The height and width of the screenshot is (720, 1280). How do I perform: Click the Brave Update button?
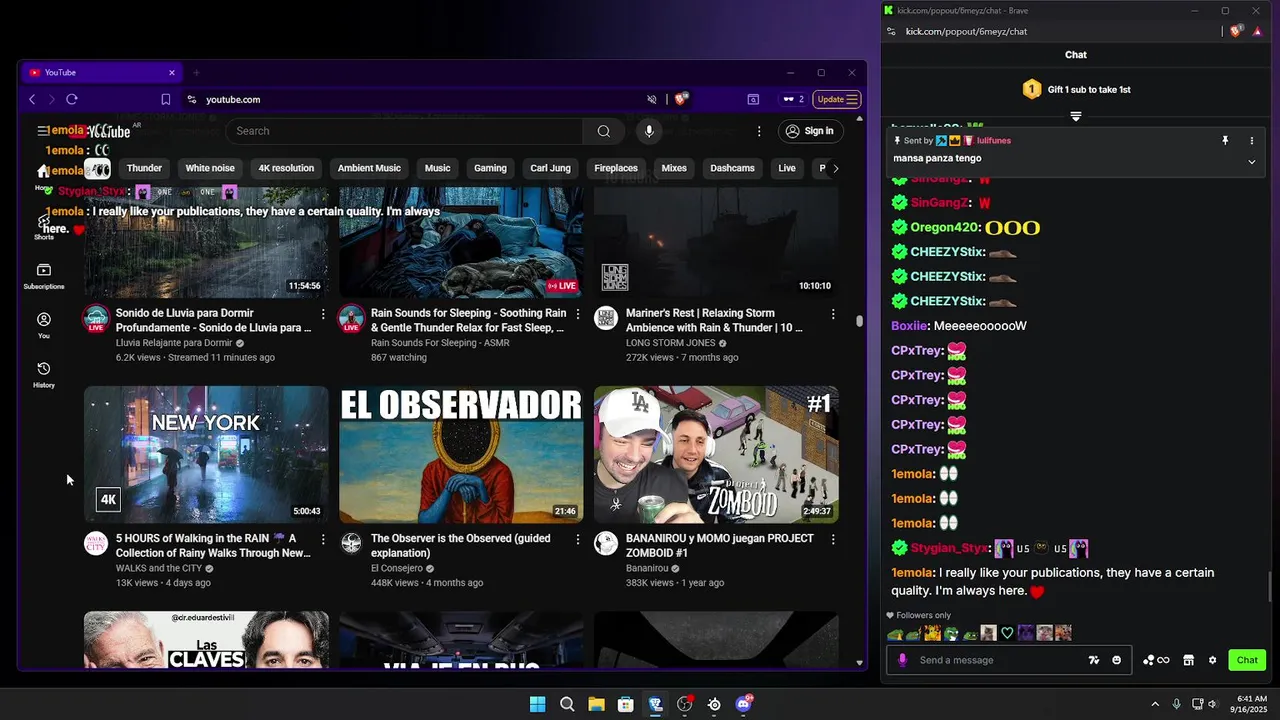837,99
